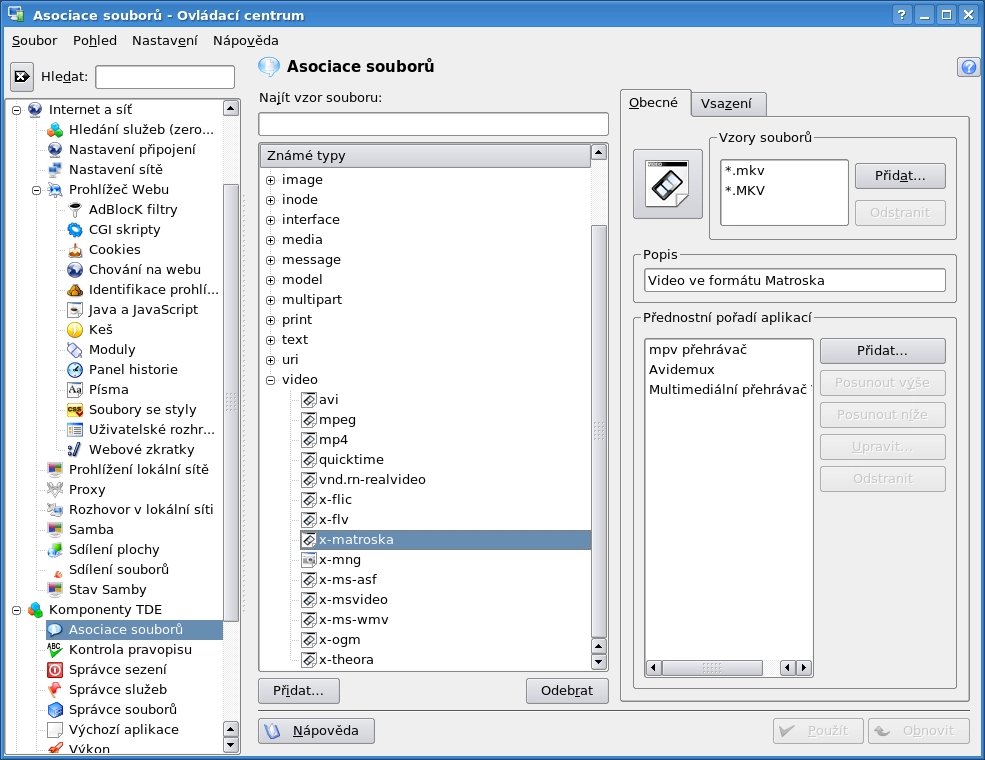Click the Java a JavaScript icon

tap(75, 310)
